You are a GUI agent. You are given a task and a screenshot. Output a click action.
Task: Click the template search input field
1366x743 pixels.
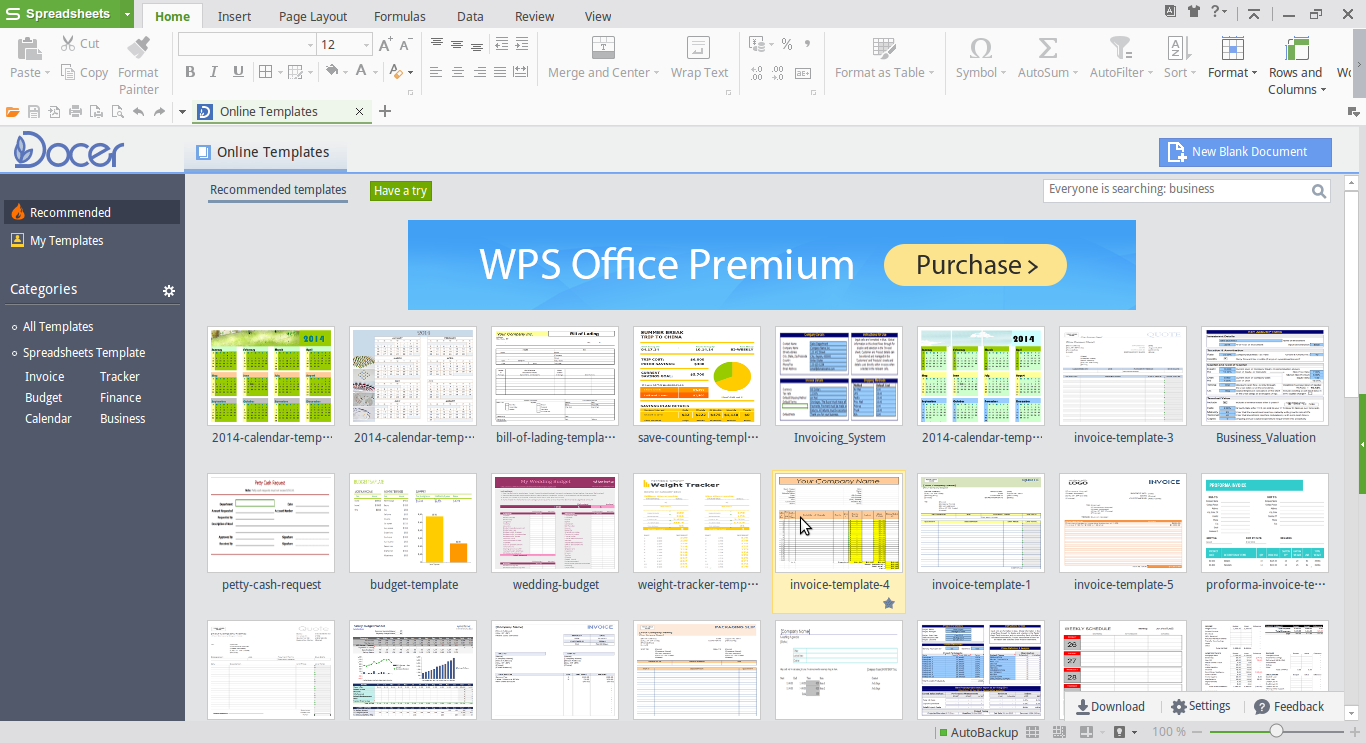(x=1176, y=190)
